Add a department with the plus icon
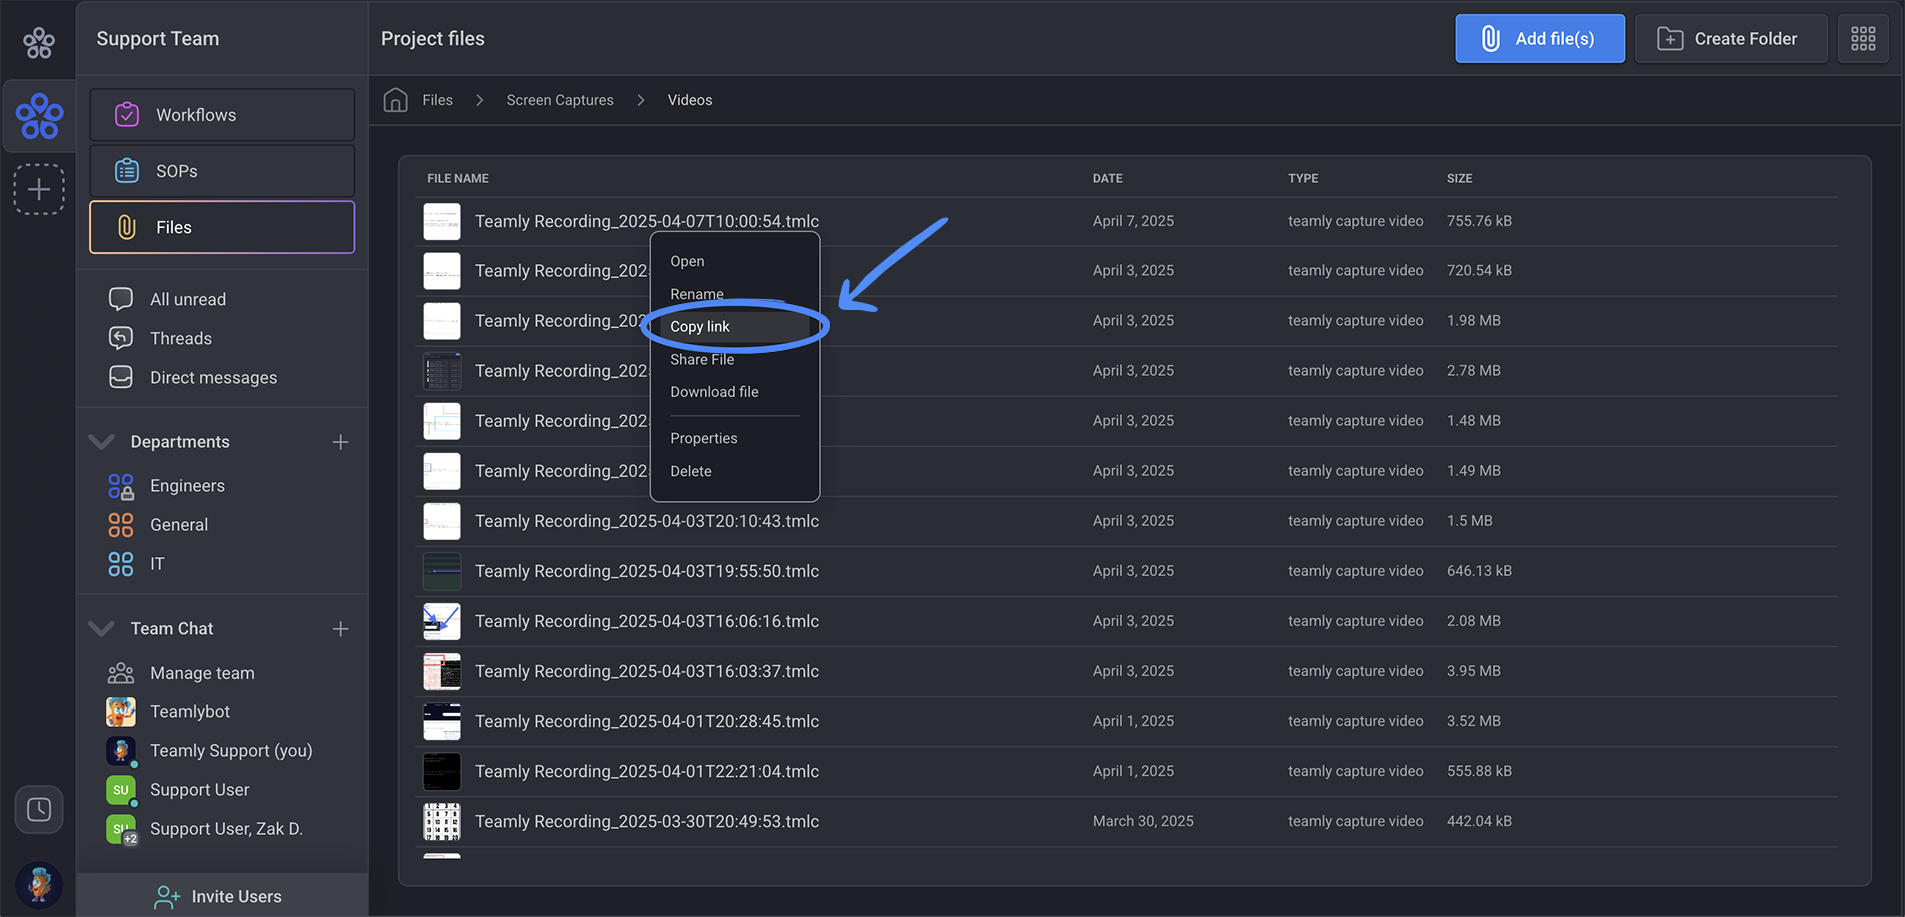 [341, 442]
